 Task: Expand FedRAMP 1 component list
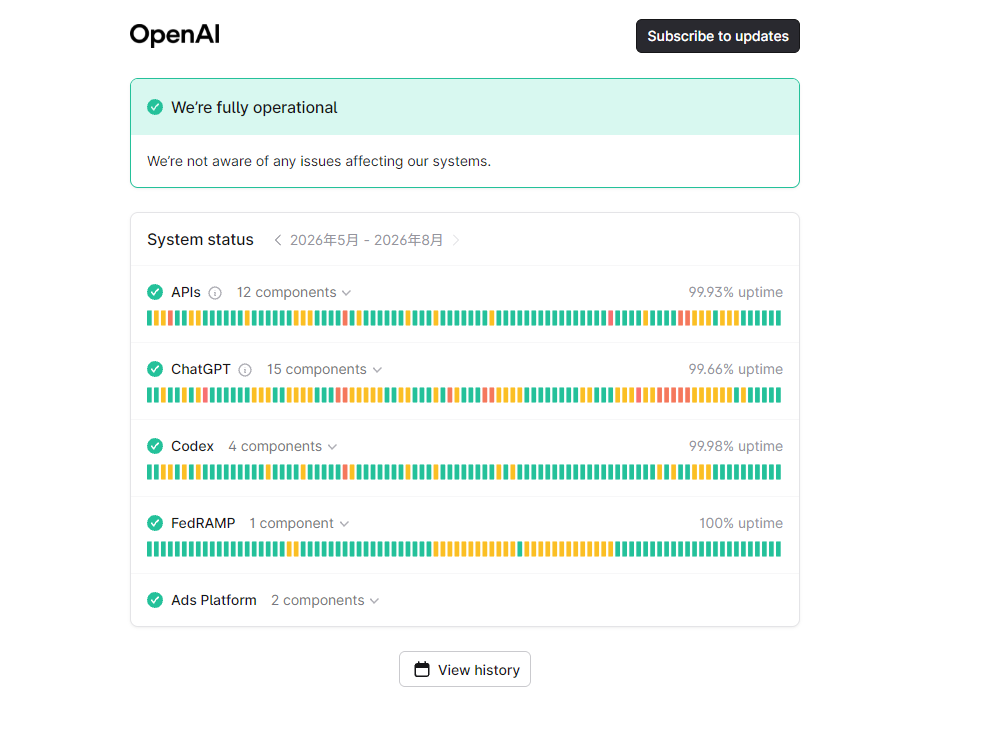pos(299,523)
